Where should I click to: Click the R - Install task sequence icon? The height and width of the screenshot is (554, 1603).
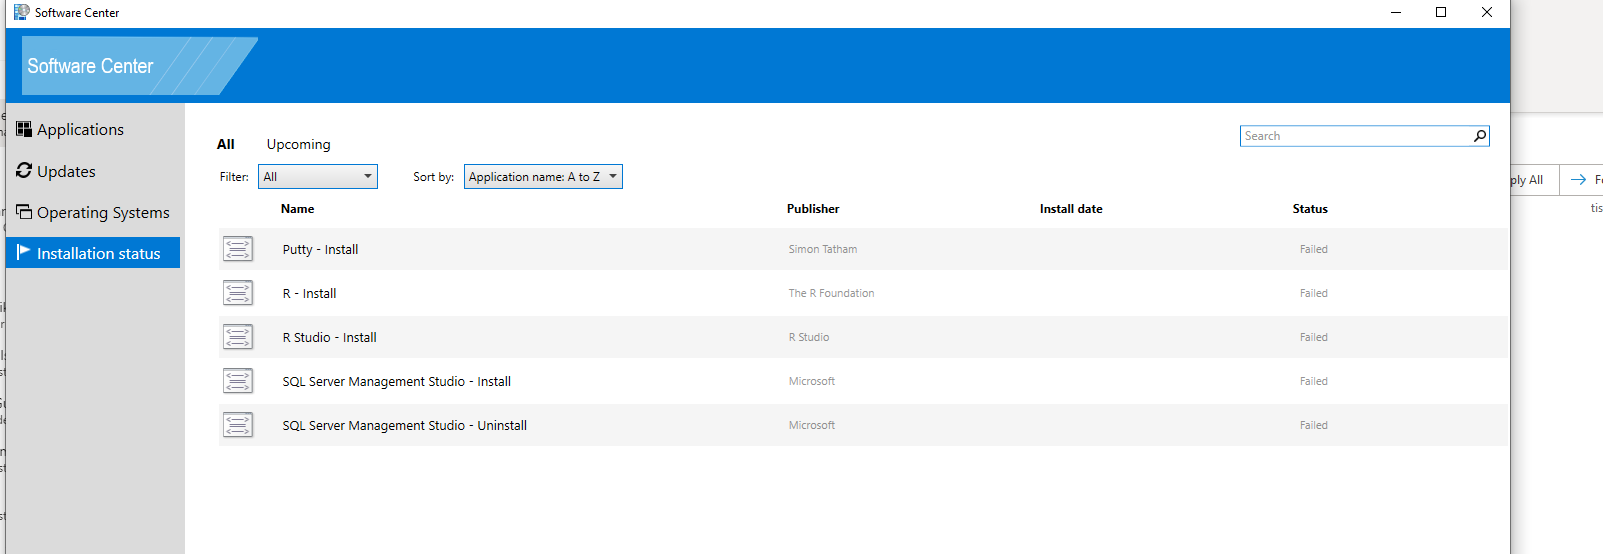click(238, 293)
